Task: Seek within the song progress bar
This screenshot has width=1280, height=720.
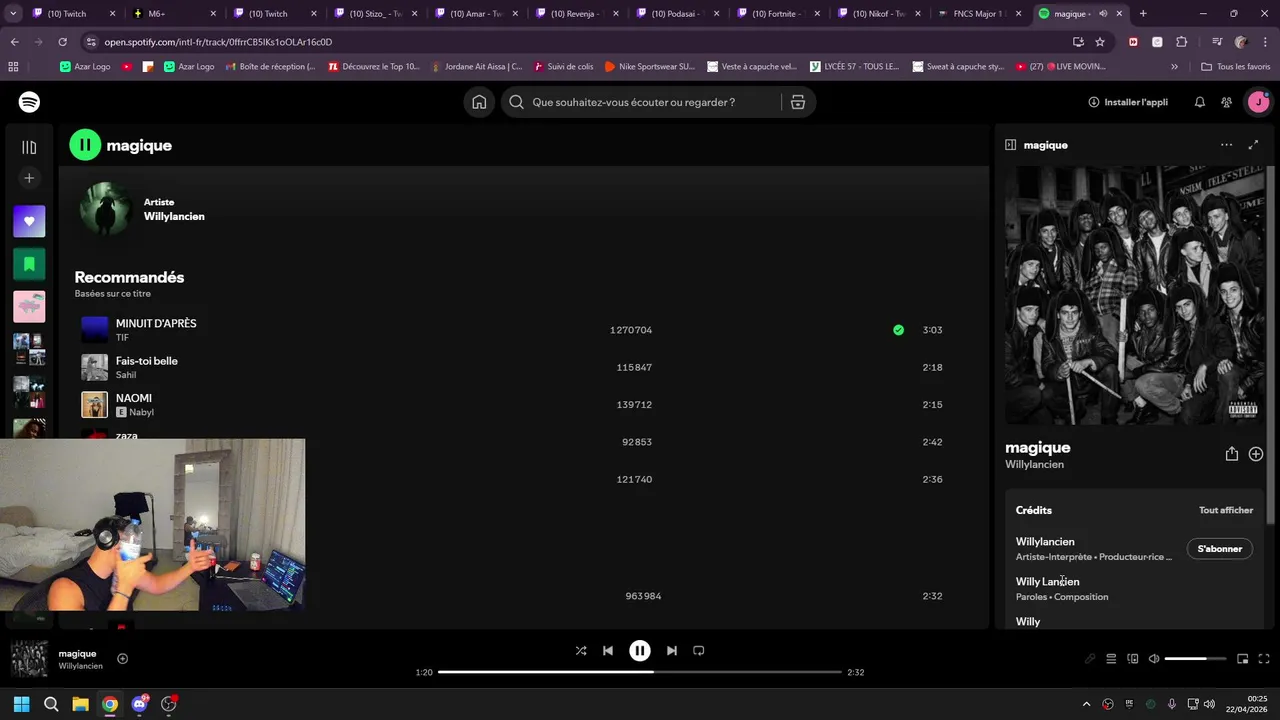Action: coord(640,672)
